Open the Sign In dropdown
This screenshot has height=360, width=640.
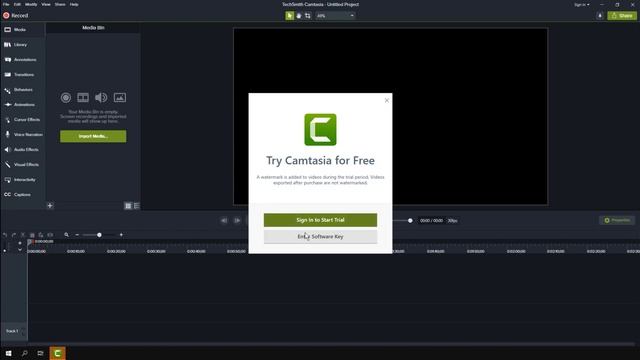(x=582, y=4)
